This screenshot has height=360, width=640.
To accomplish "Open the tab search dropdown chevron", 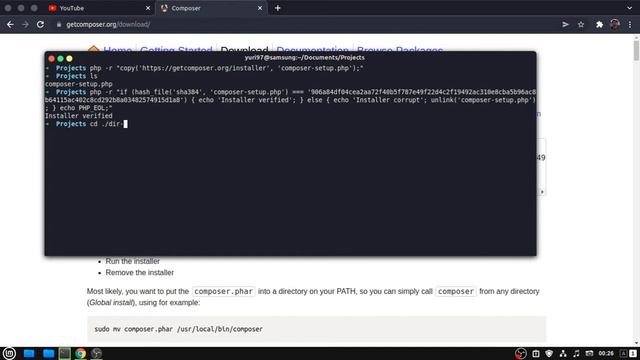I will tap(629, 8).
